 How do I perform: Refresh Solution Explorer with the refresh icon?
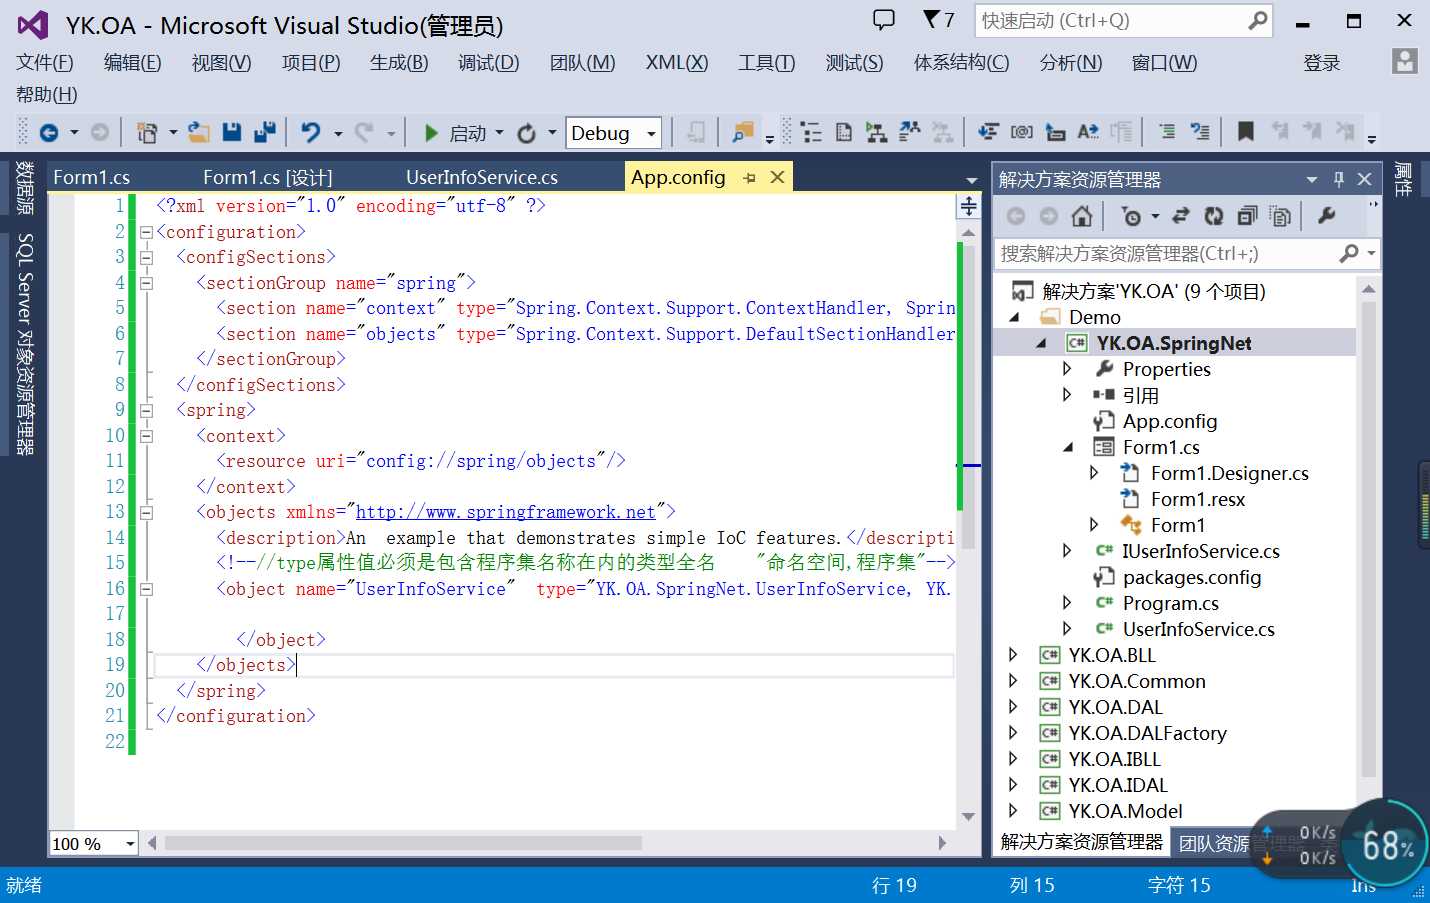click(x=1214, y=216)
